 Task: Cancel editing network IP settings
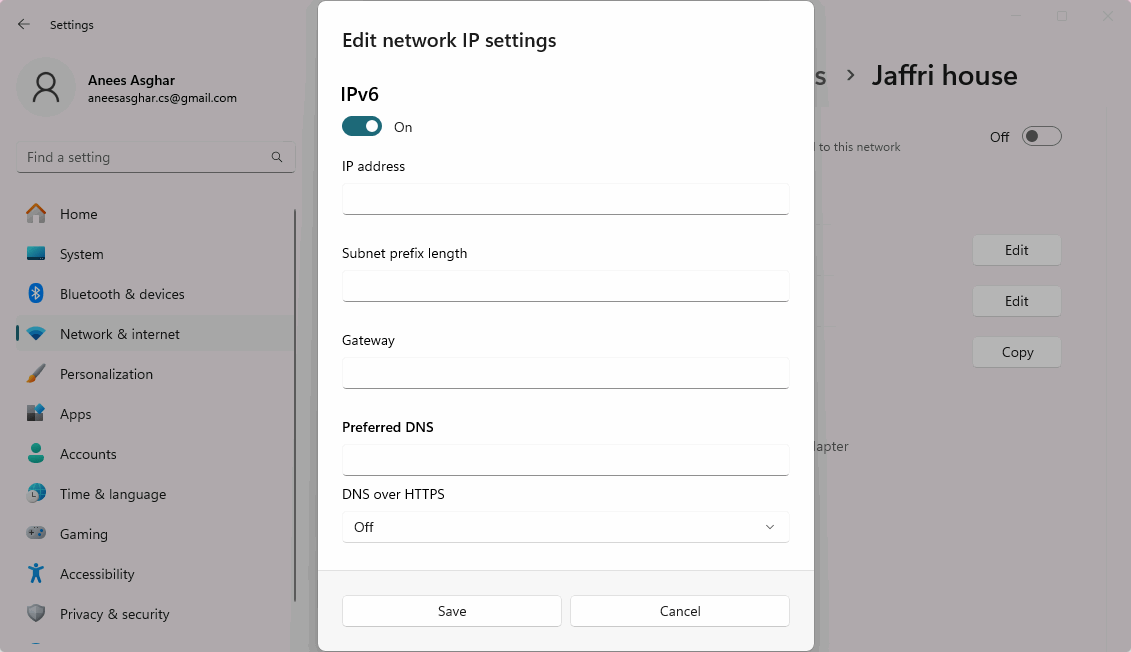[680, 611]
